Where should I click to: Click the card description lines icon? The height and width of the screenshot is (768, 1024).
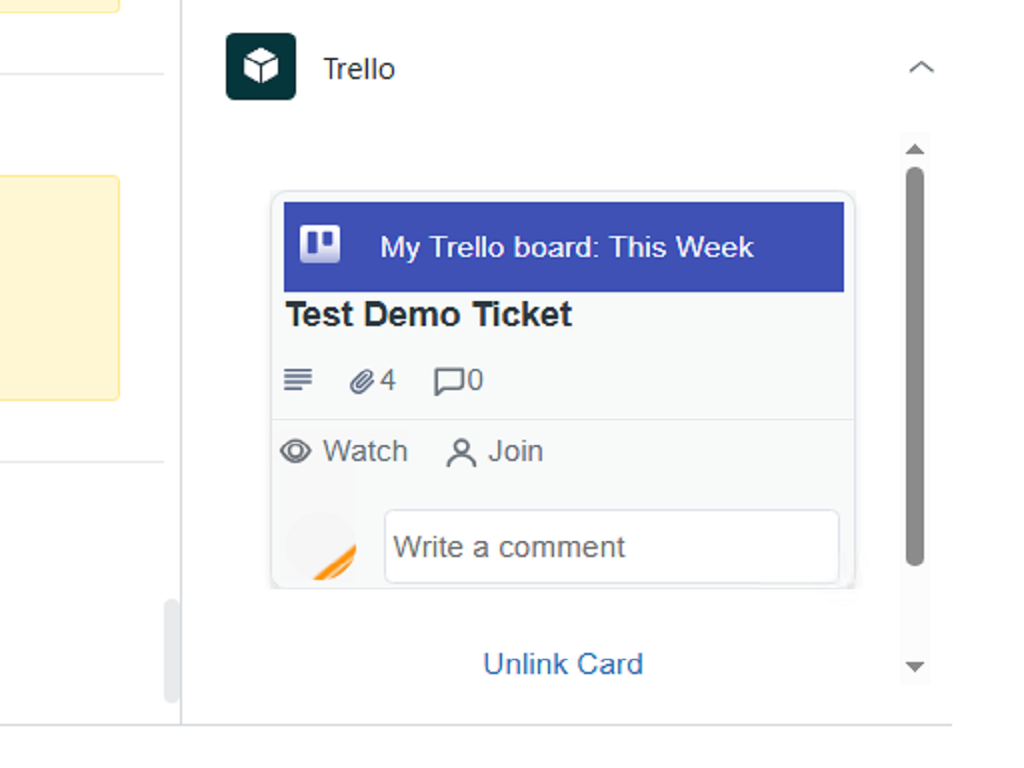pyautogui.click(x=298, y=380)
